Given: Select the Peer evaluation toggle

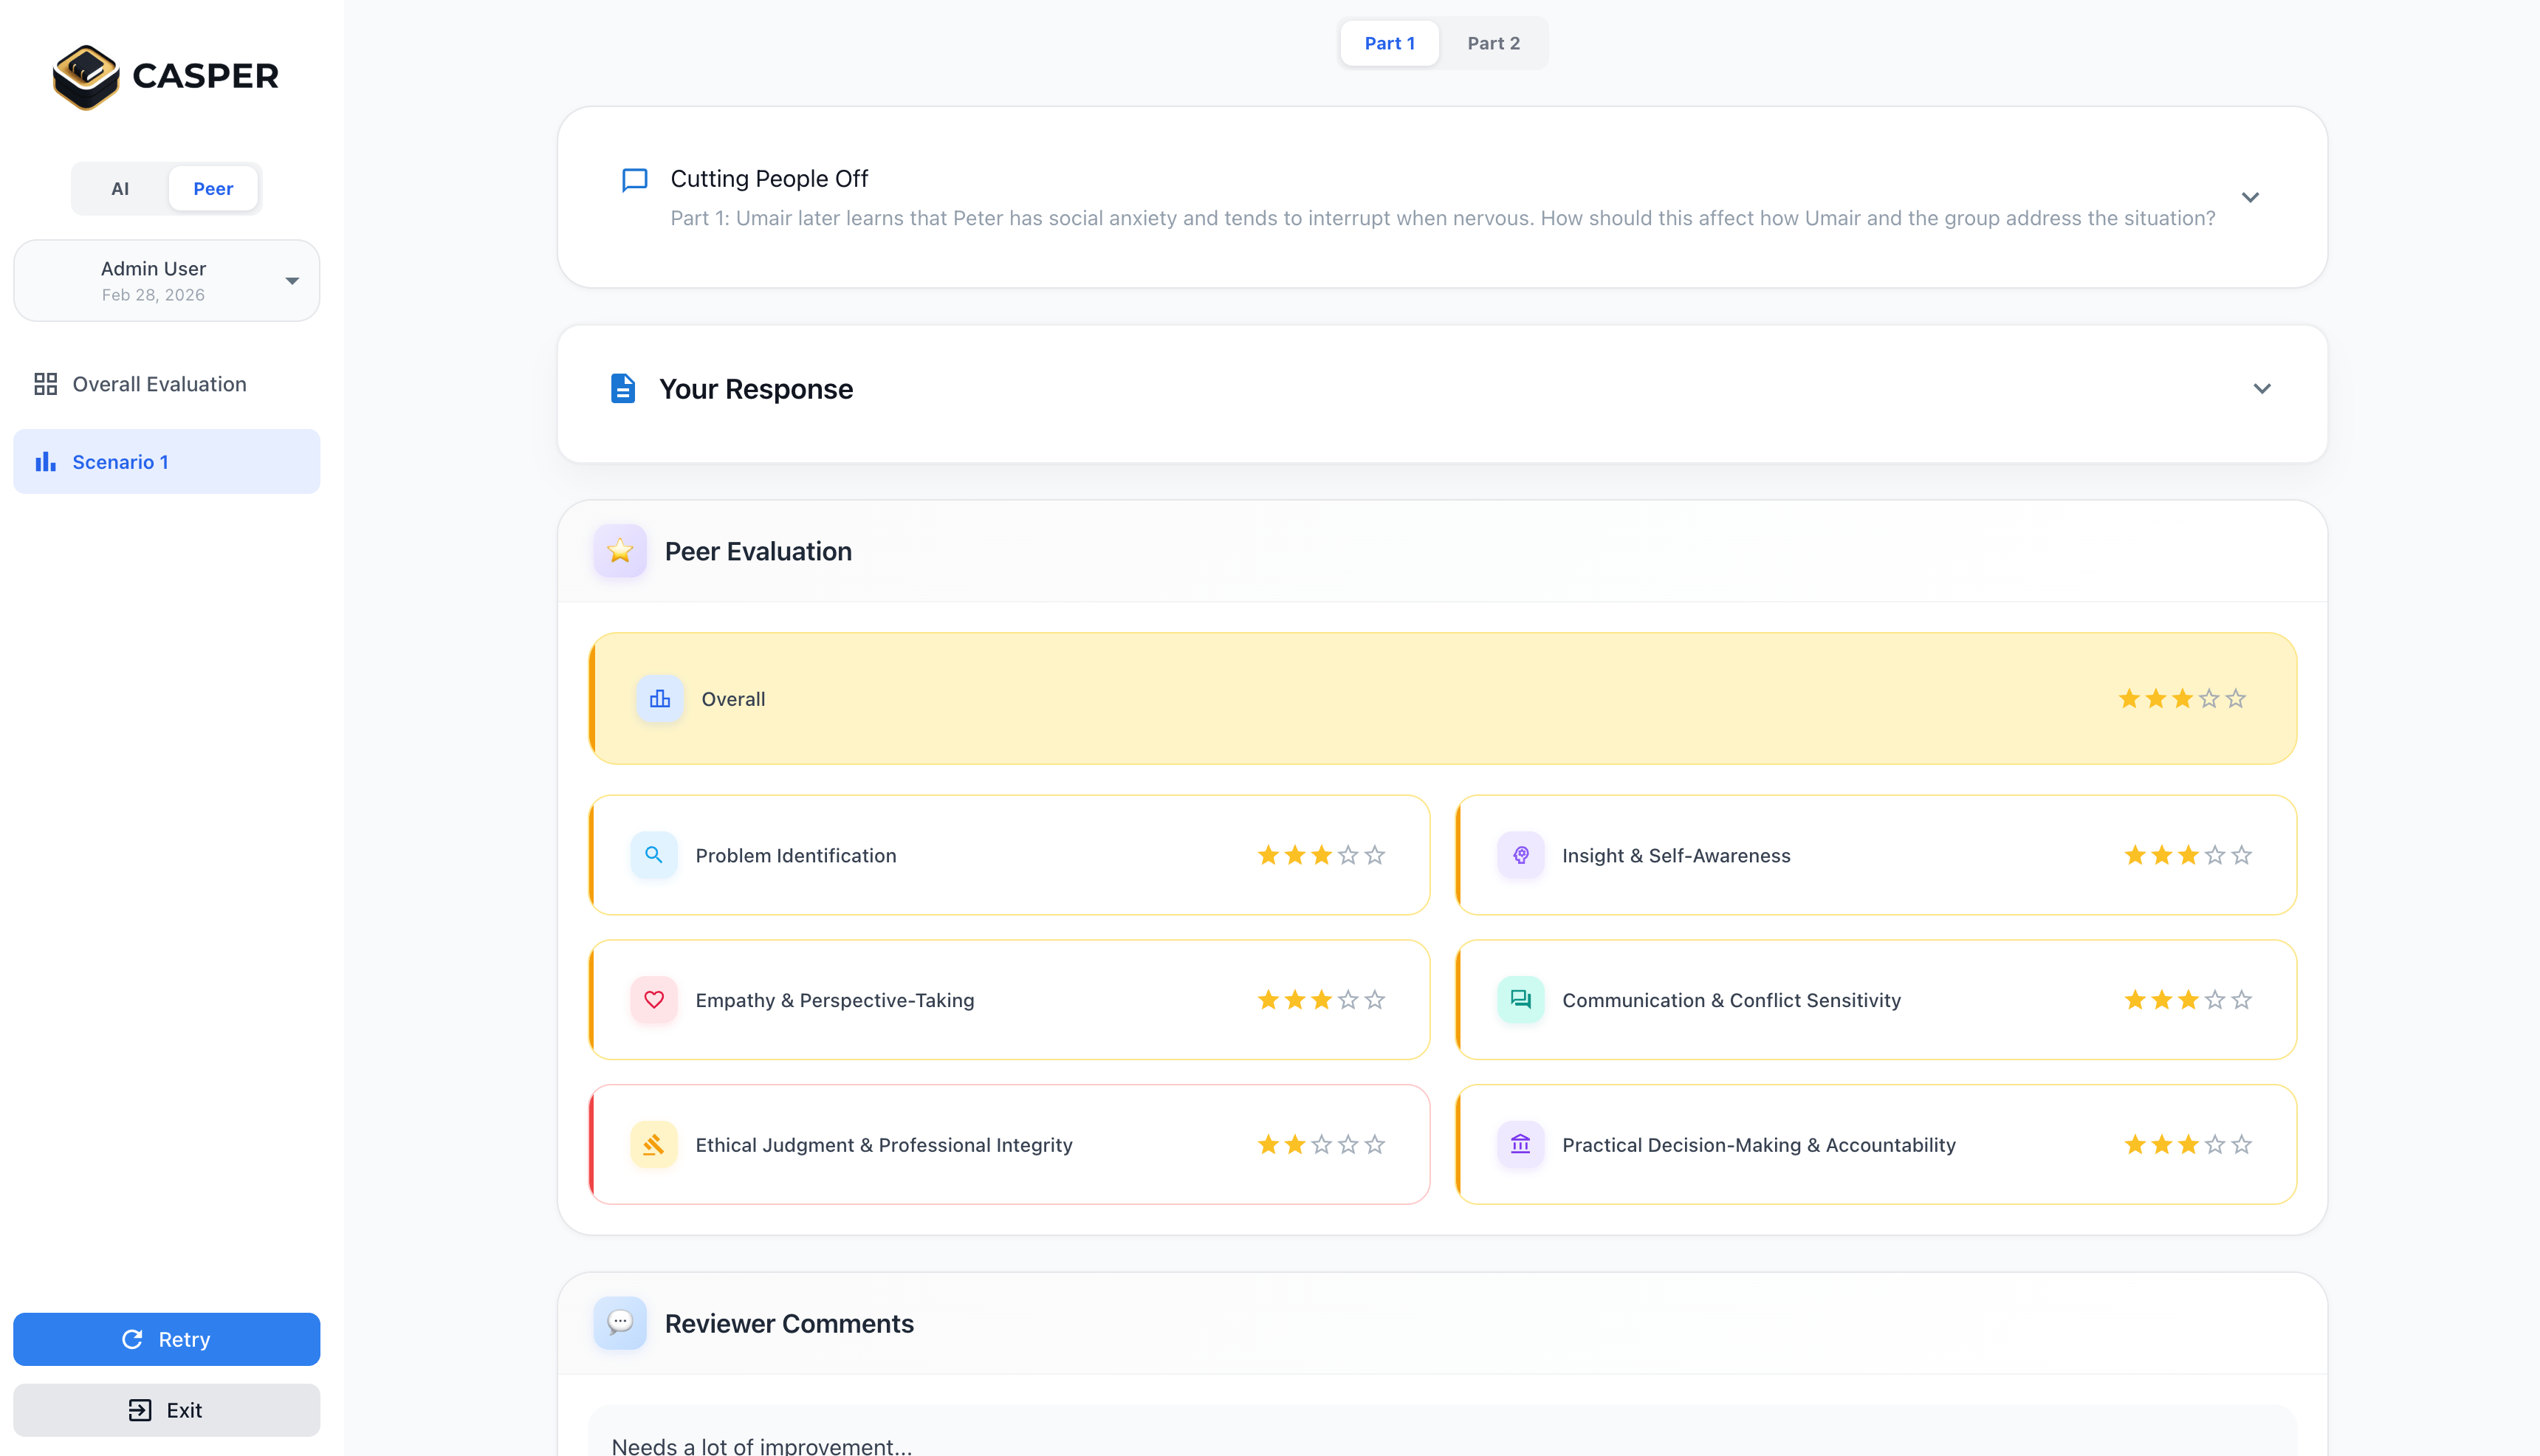Looking at the screenshot, I should (x=213, y=189).
